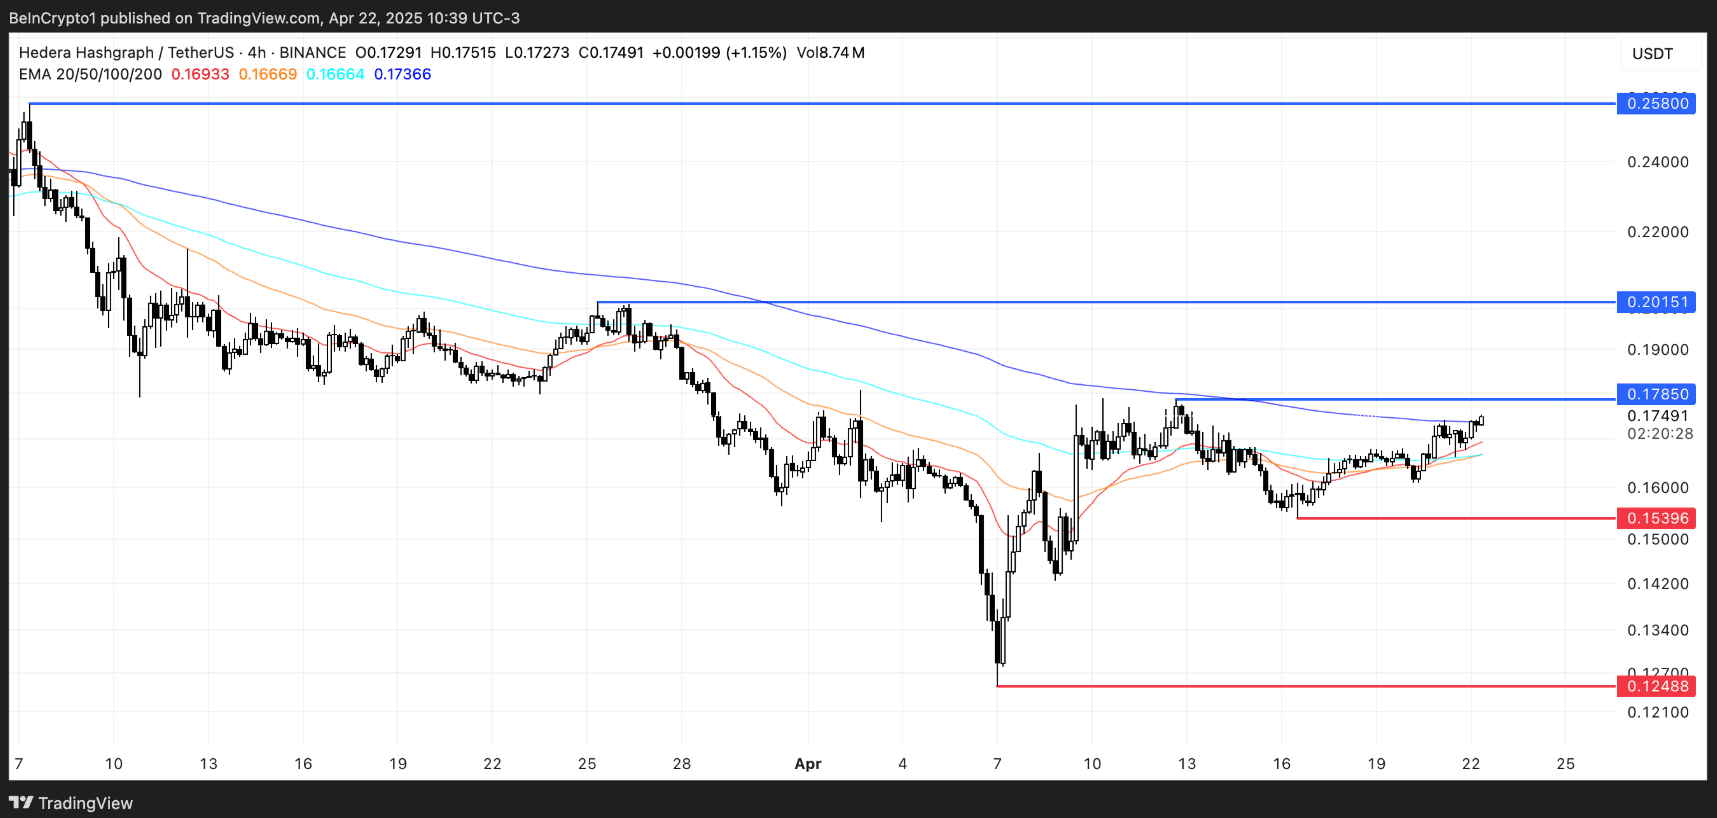The width and height of the screenshot is (1717, 818).
Task: Click the current price 0.17491 label
Action: click(1657, 416)
